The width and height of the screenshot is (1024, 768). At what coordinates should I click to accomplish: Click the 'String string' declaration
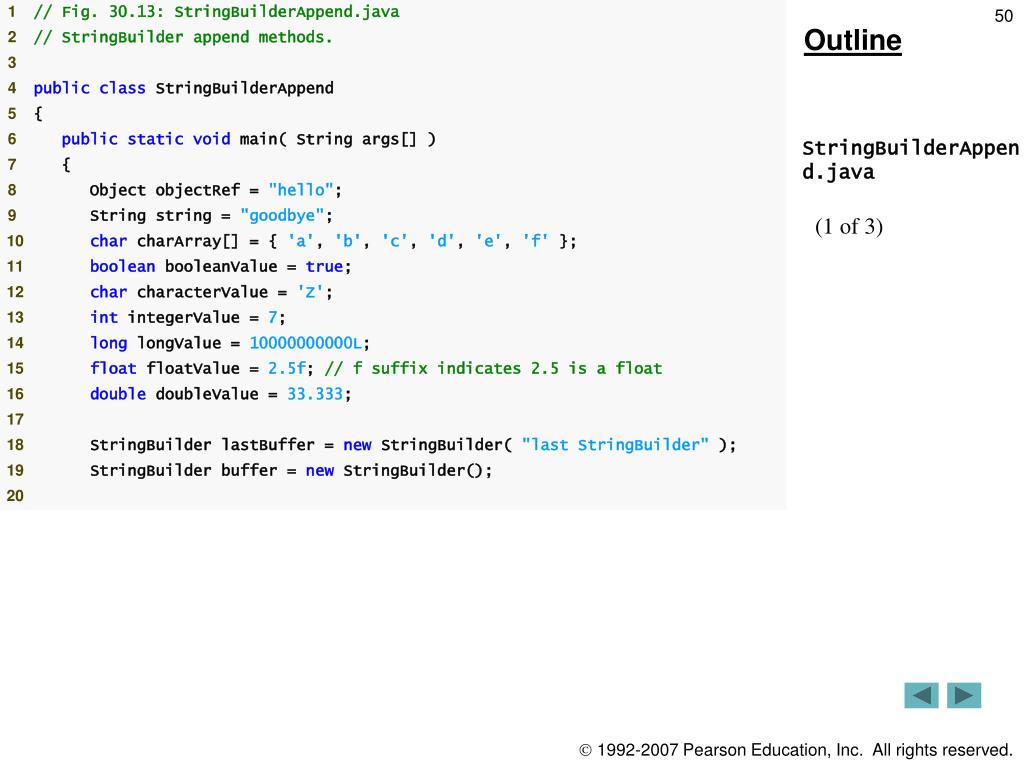pyautogui.click(x=212, y=216)
